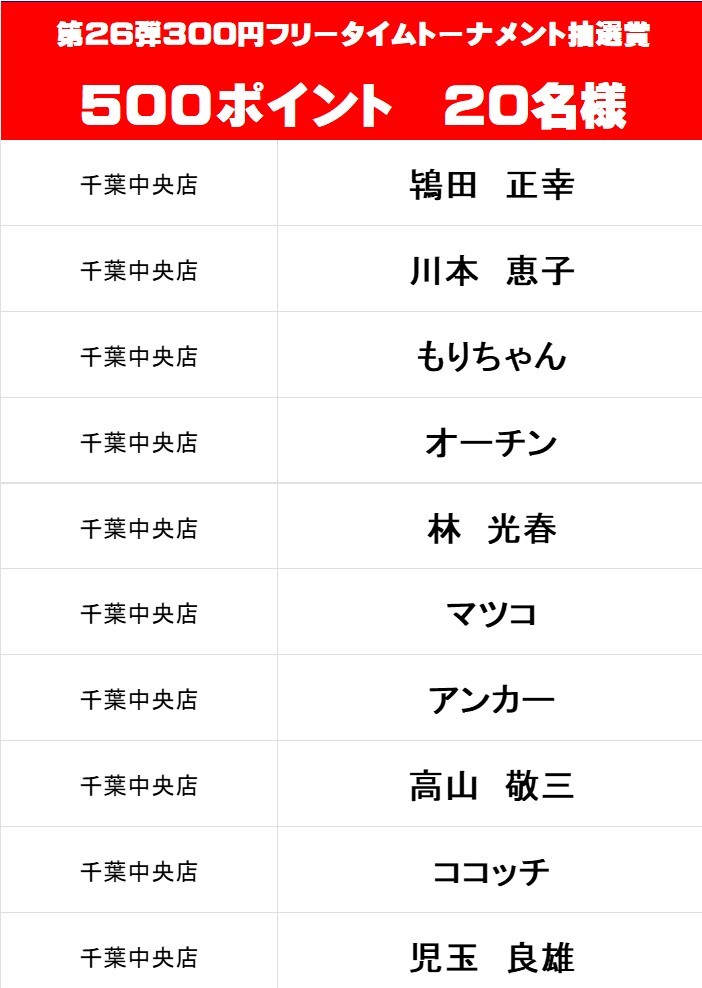Image resolution: width=702 pixels, height=988 pixels.
Task: Click winner name 川本 恵子
Action: (492, 271)
